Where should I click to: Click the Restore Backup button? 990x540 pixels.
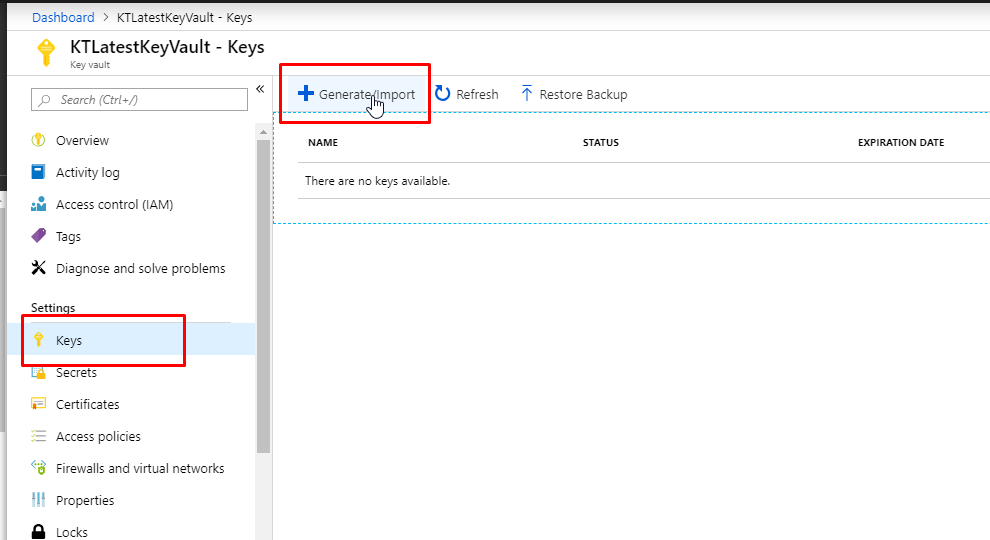click(574, 94)
